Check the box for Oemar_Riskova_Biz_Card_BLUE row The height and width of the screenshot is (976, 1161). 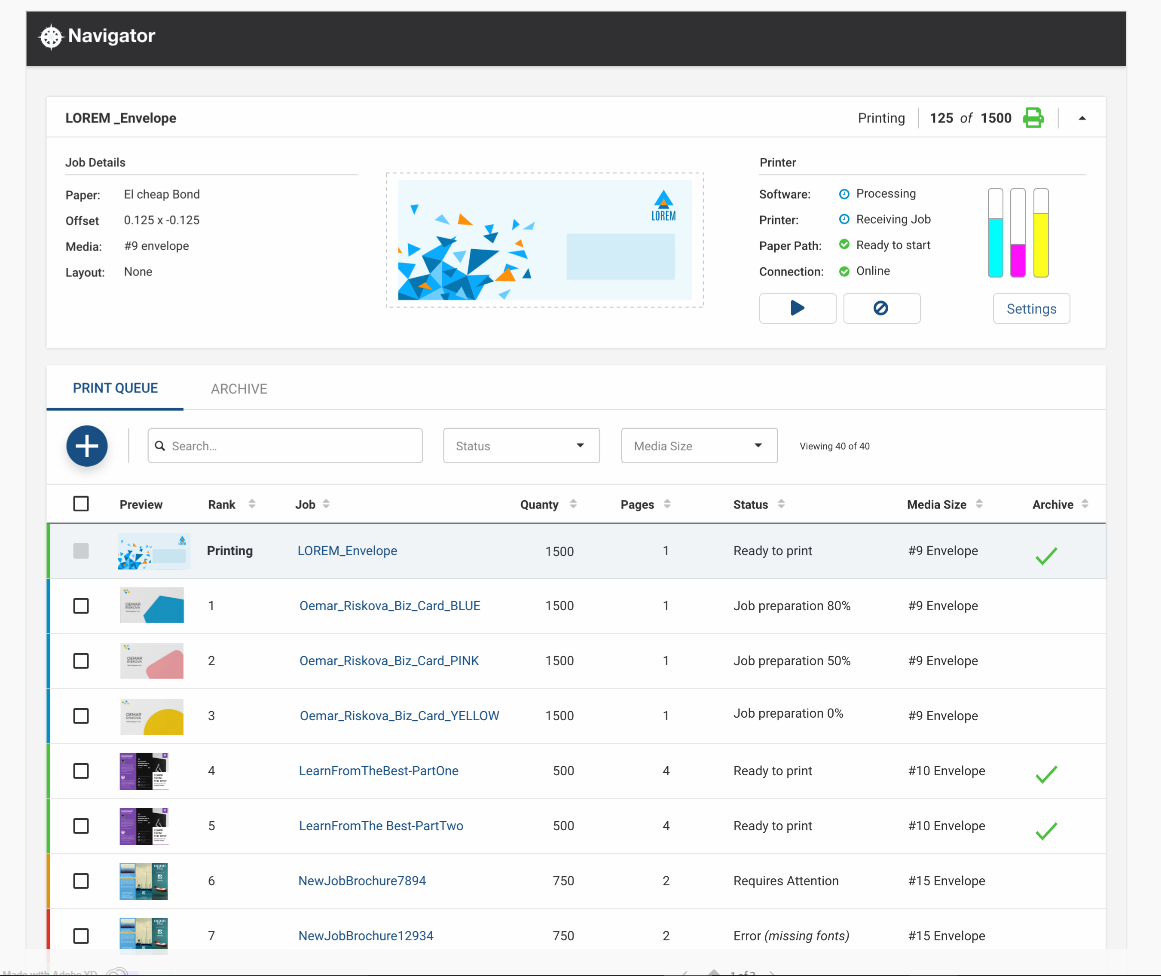pyautogui.click(x=81, y=606)
